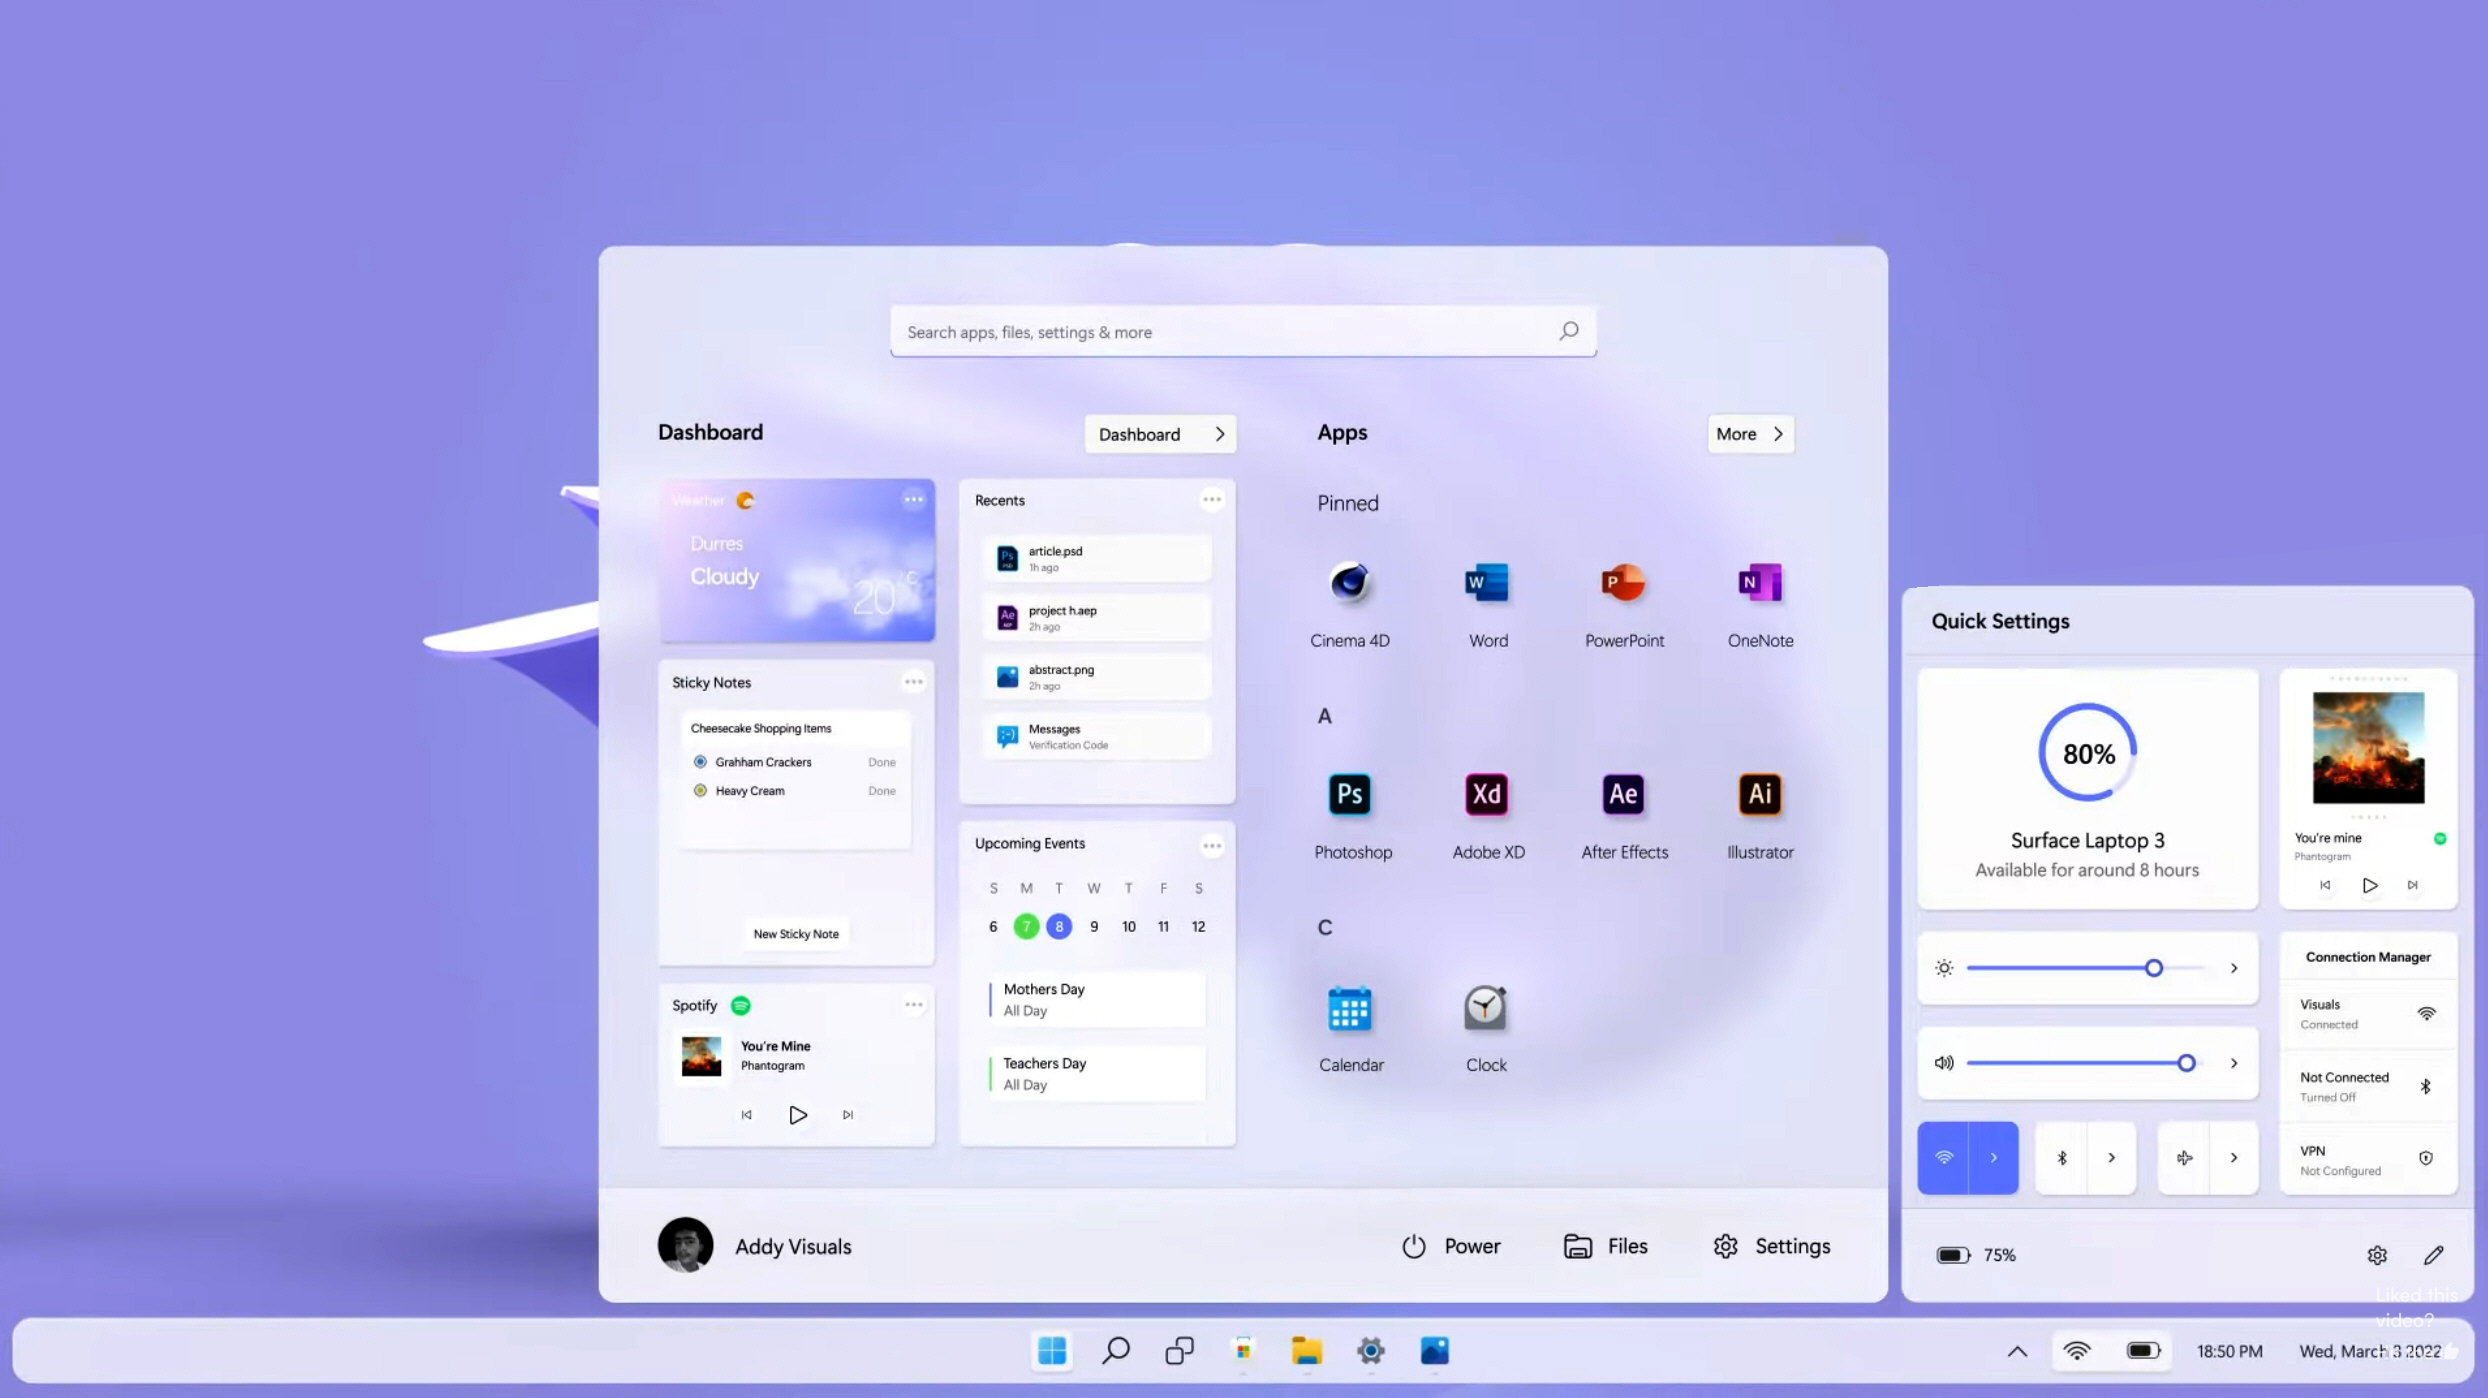Viewport: 2488px width, 1398px height.
Task: Open Connection Manager settings
Action: [2367, 955]
